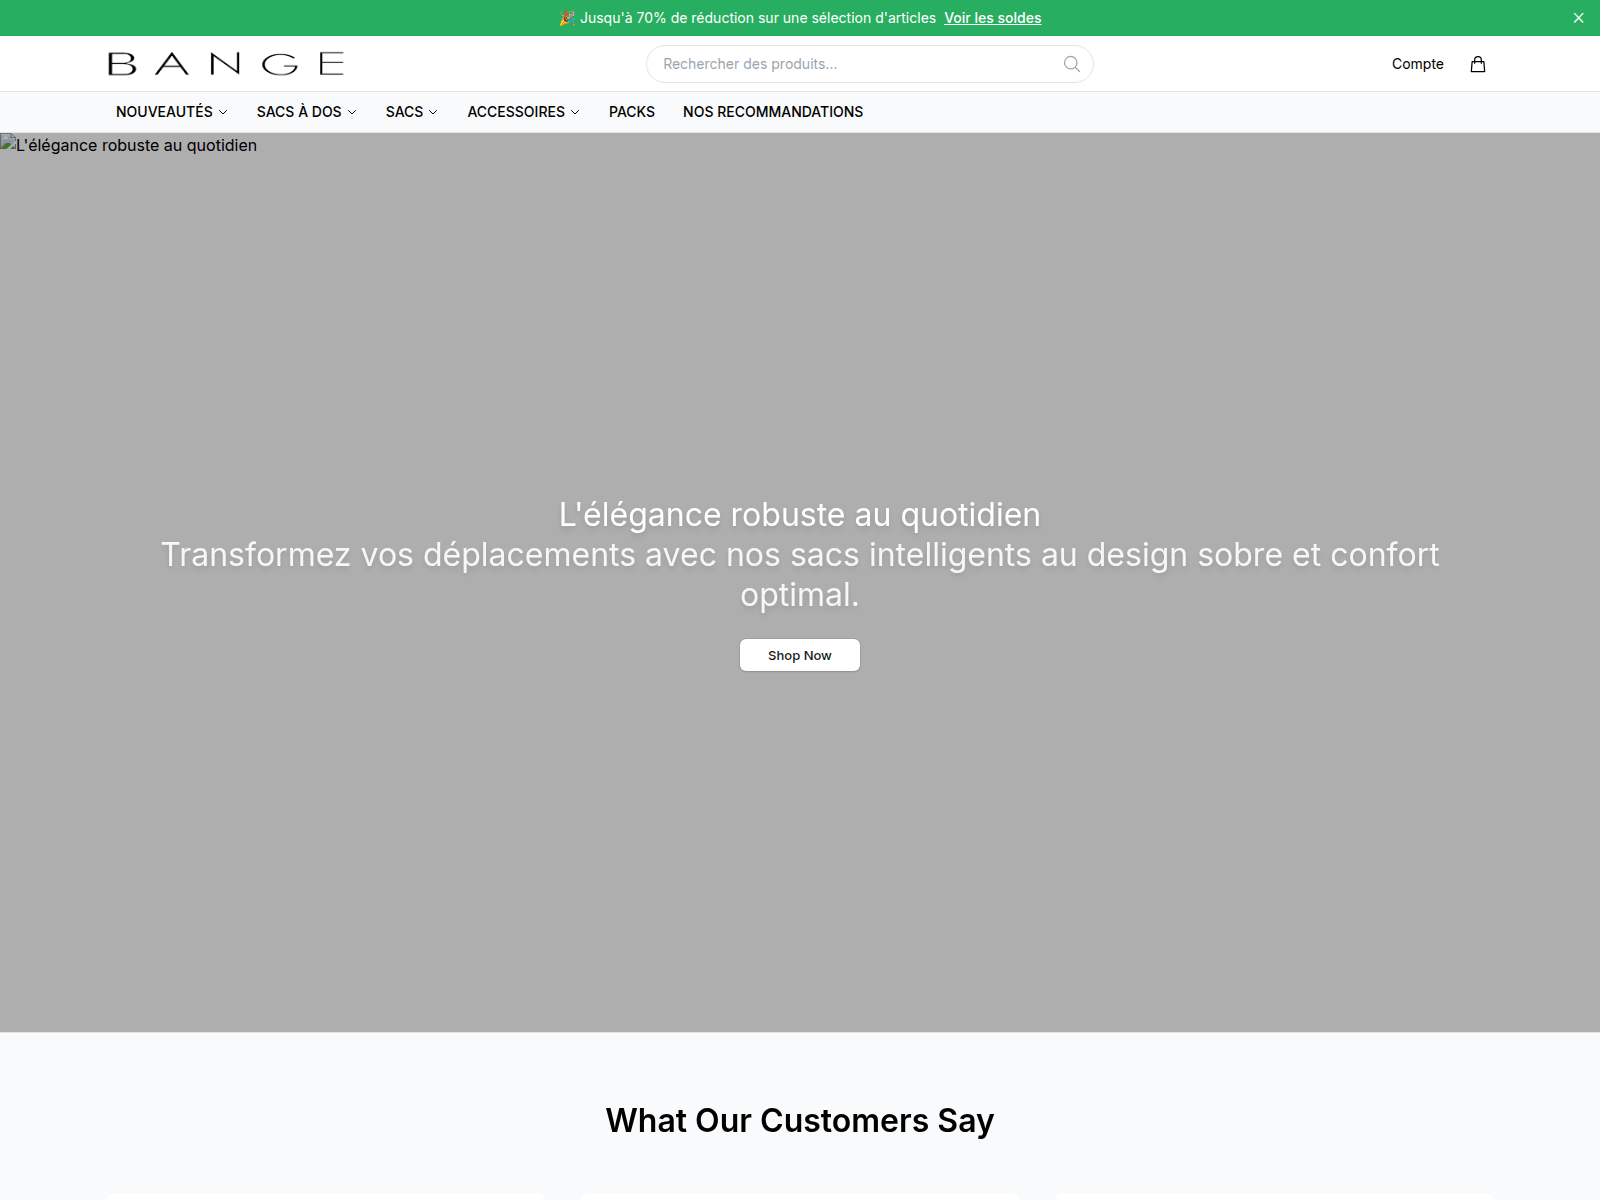
Task: Open the shopping bag cart icon
Action: (x=1478, y=64)
